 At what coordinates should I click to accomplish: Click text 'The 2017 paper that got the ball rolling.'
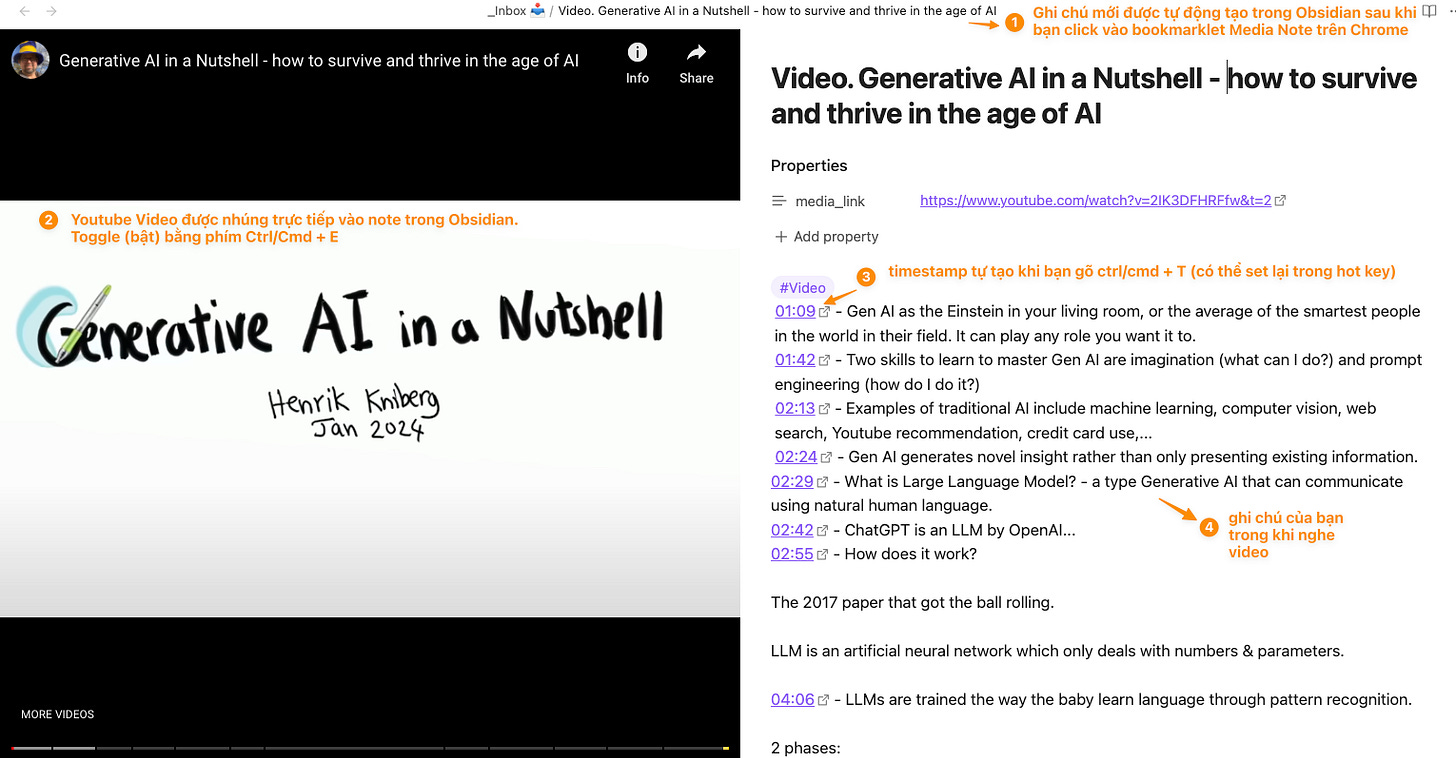pos(913,603)
